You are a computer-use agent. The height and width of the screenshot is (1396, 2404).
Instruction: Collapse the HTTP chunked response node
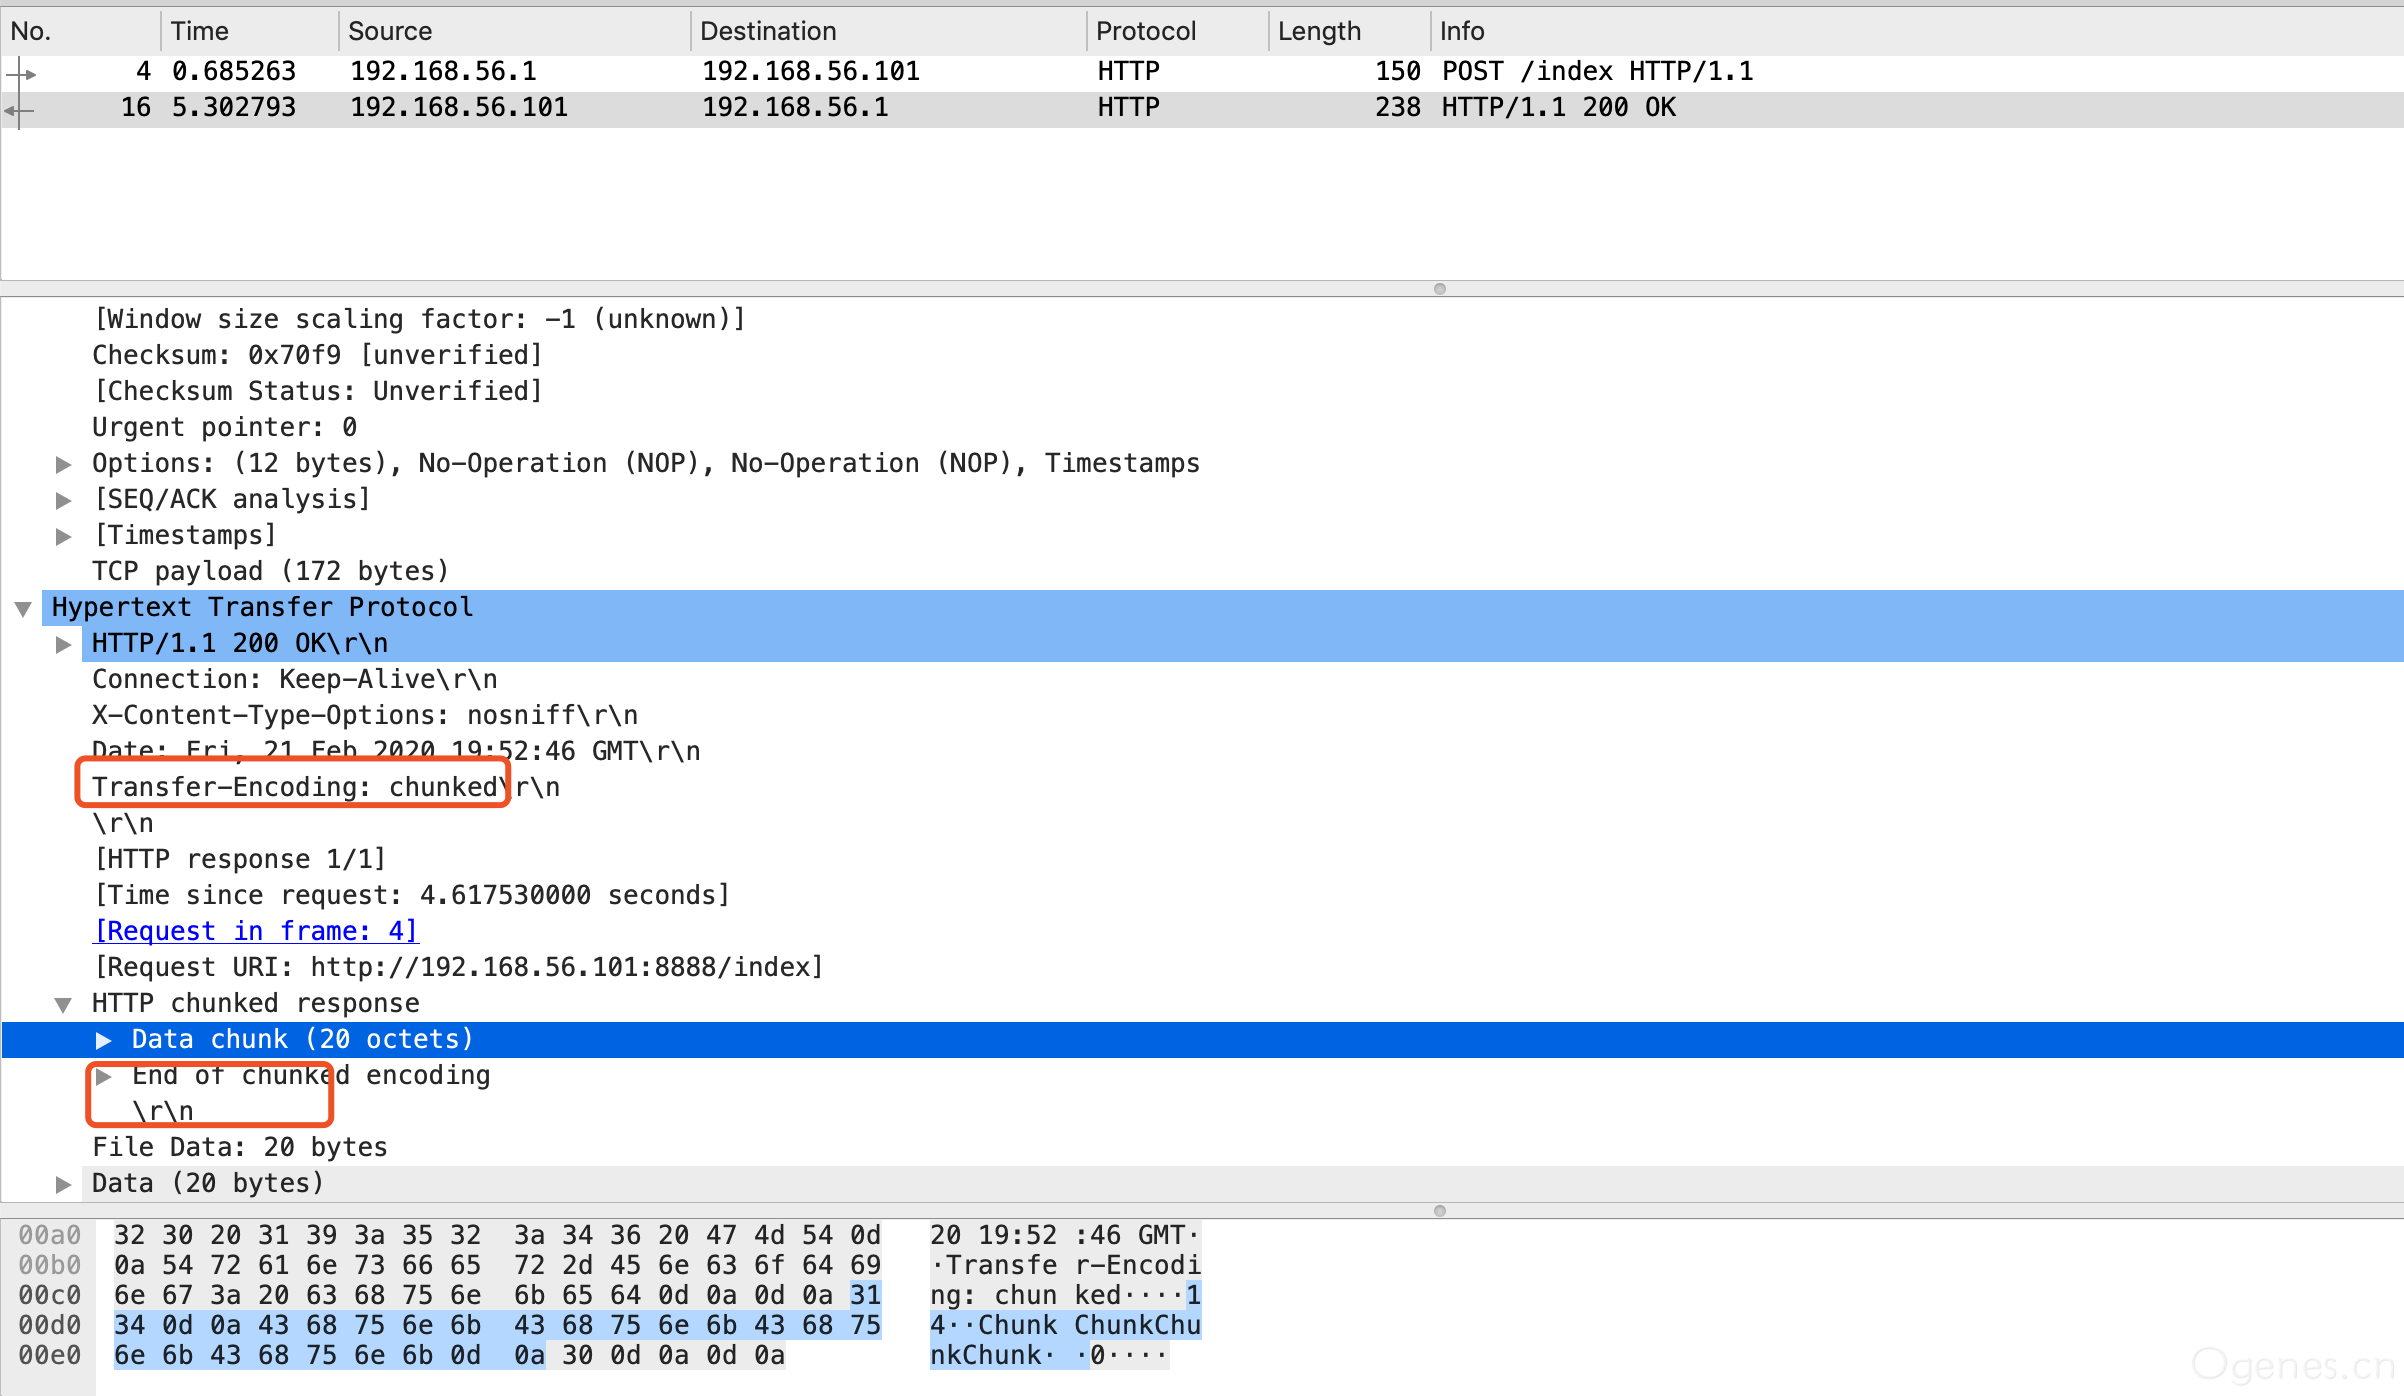click(63, 1004)
